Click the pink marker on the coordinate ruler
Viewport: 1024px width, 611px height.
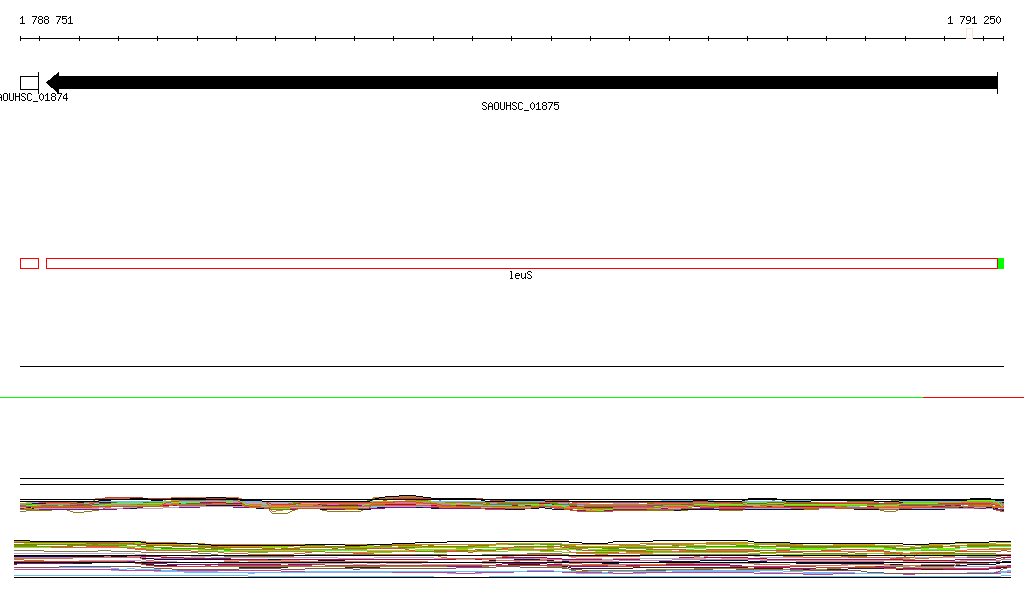coord(970,34)
